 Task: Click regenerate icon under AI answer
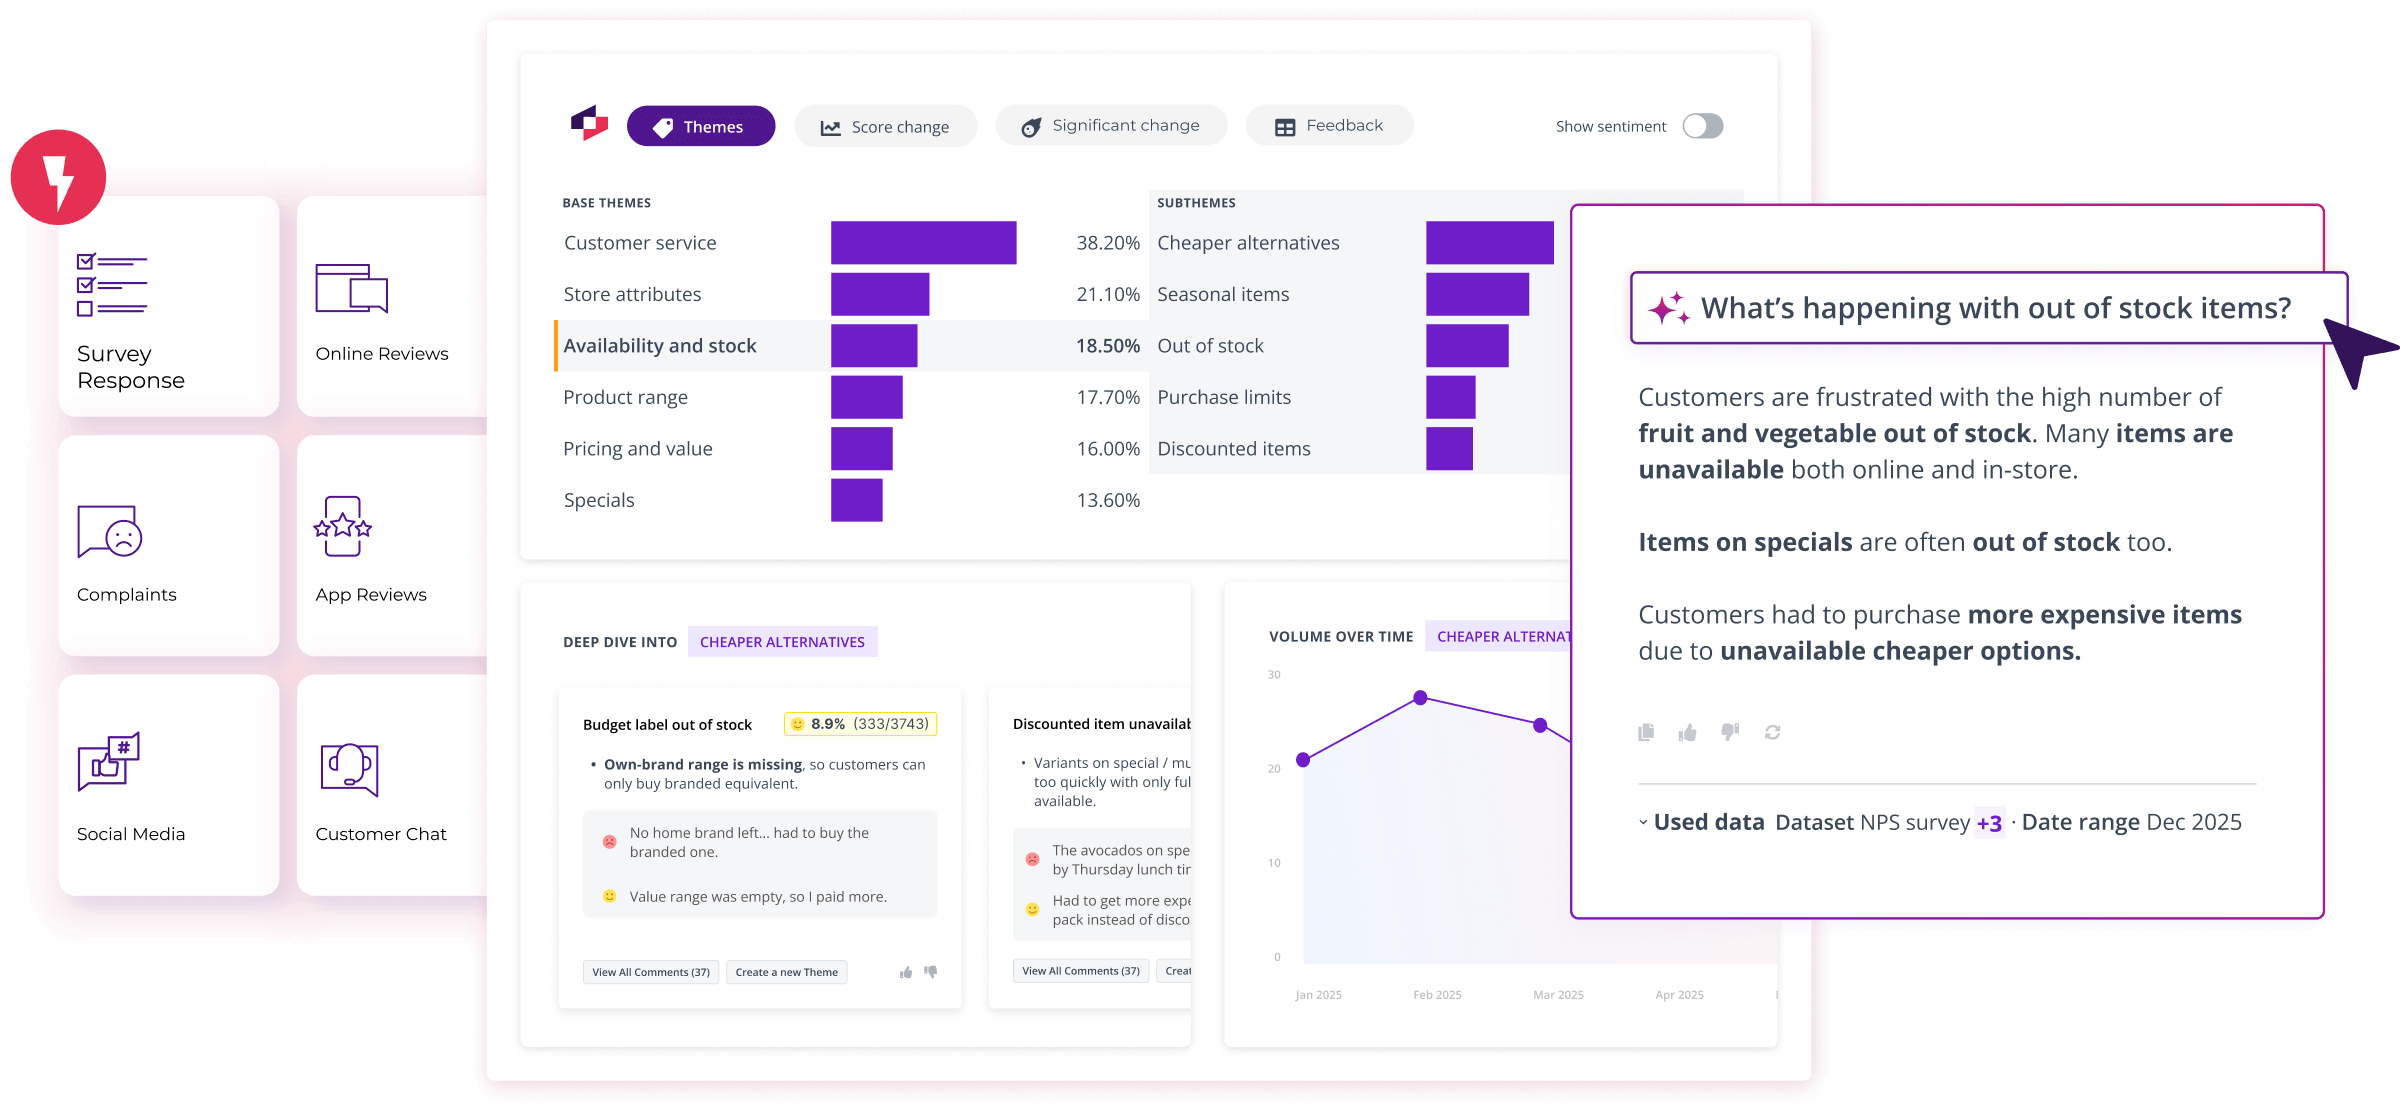(x=1772, y=732)
